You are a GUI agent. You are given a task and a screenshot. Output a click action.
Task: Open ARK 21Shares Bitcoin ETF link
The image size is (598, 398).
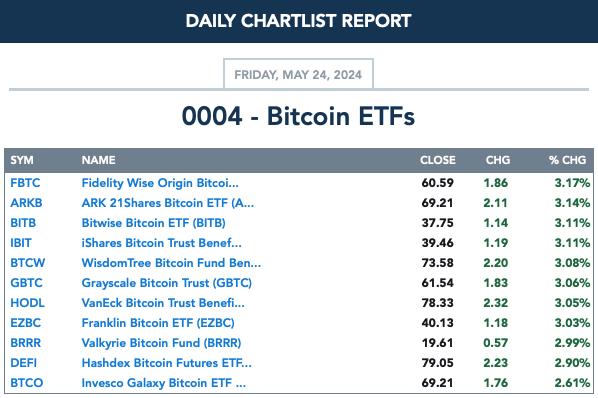168,203
